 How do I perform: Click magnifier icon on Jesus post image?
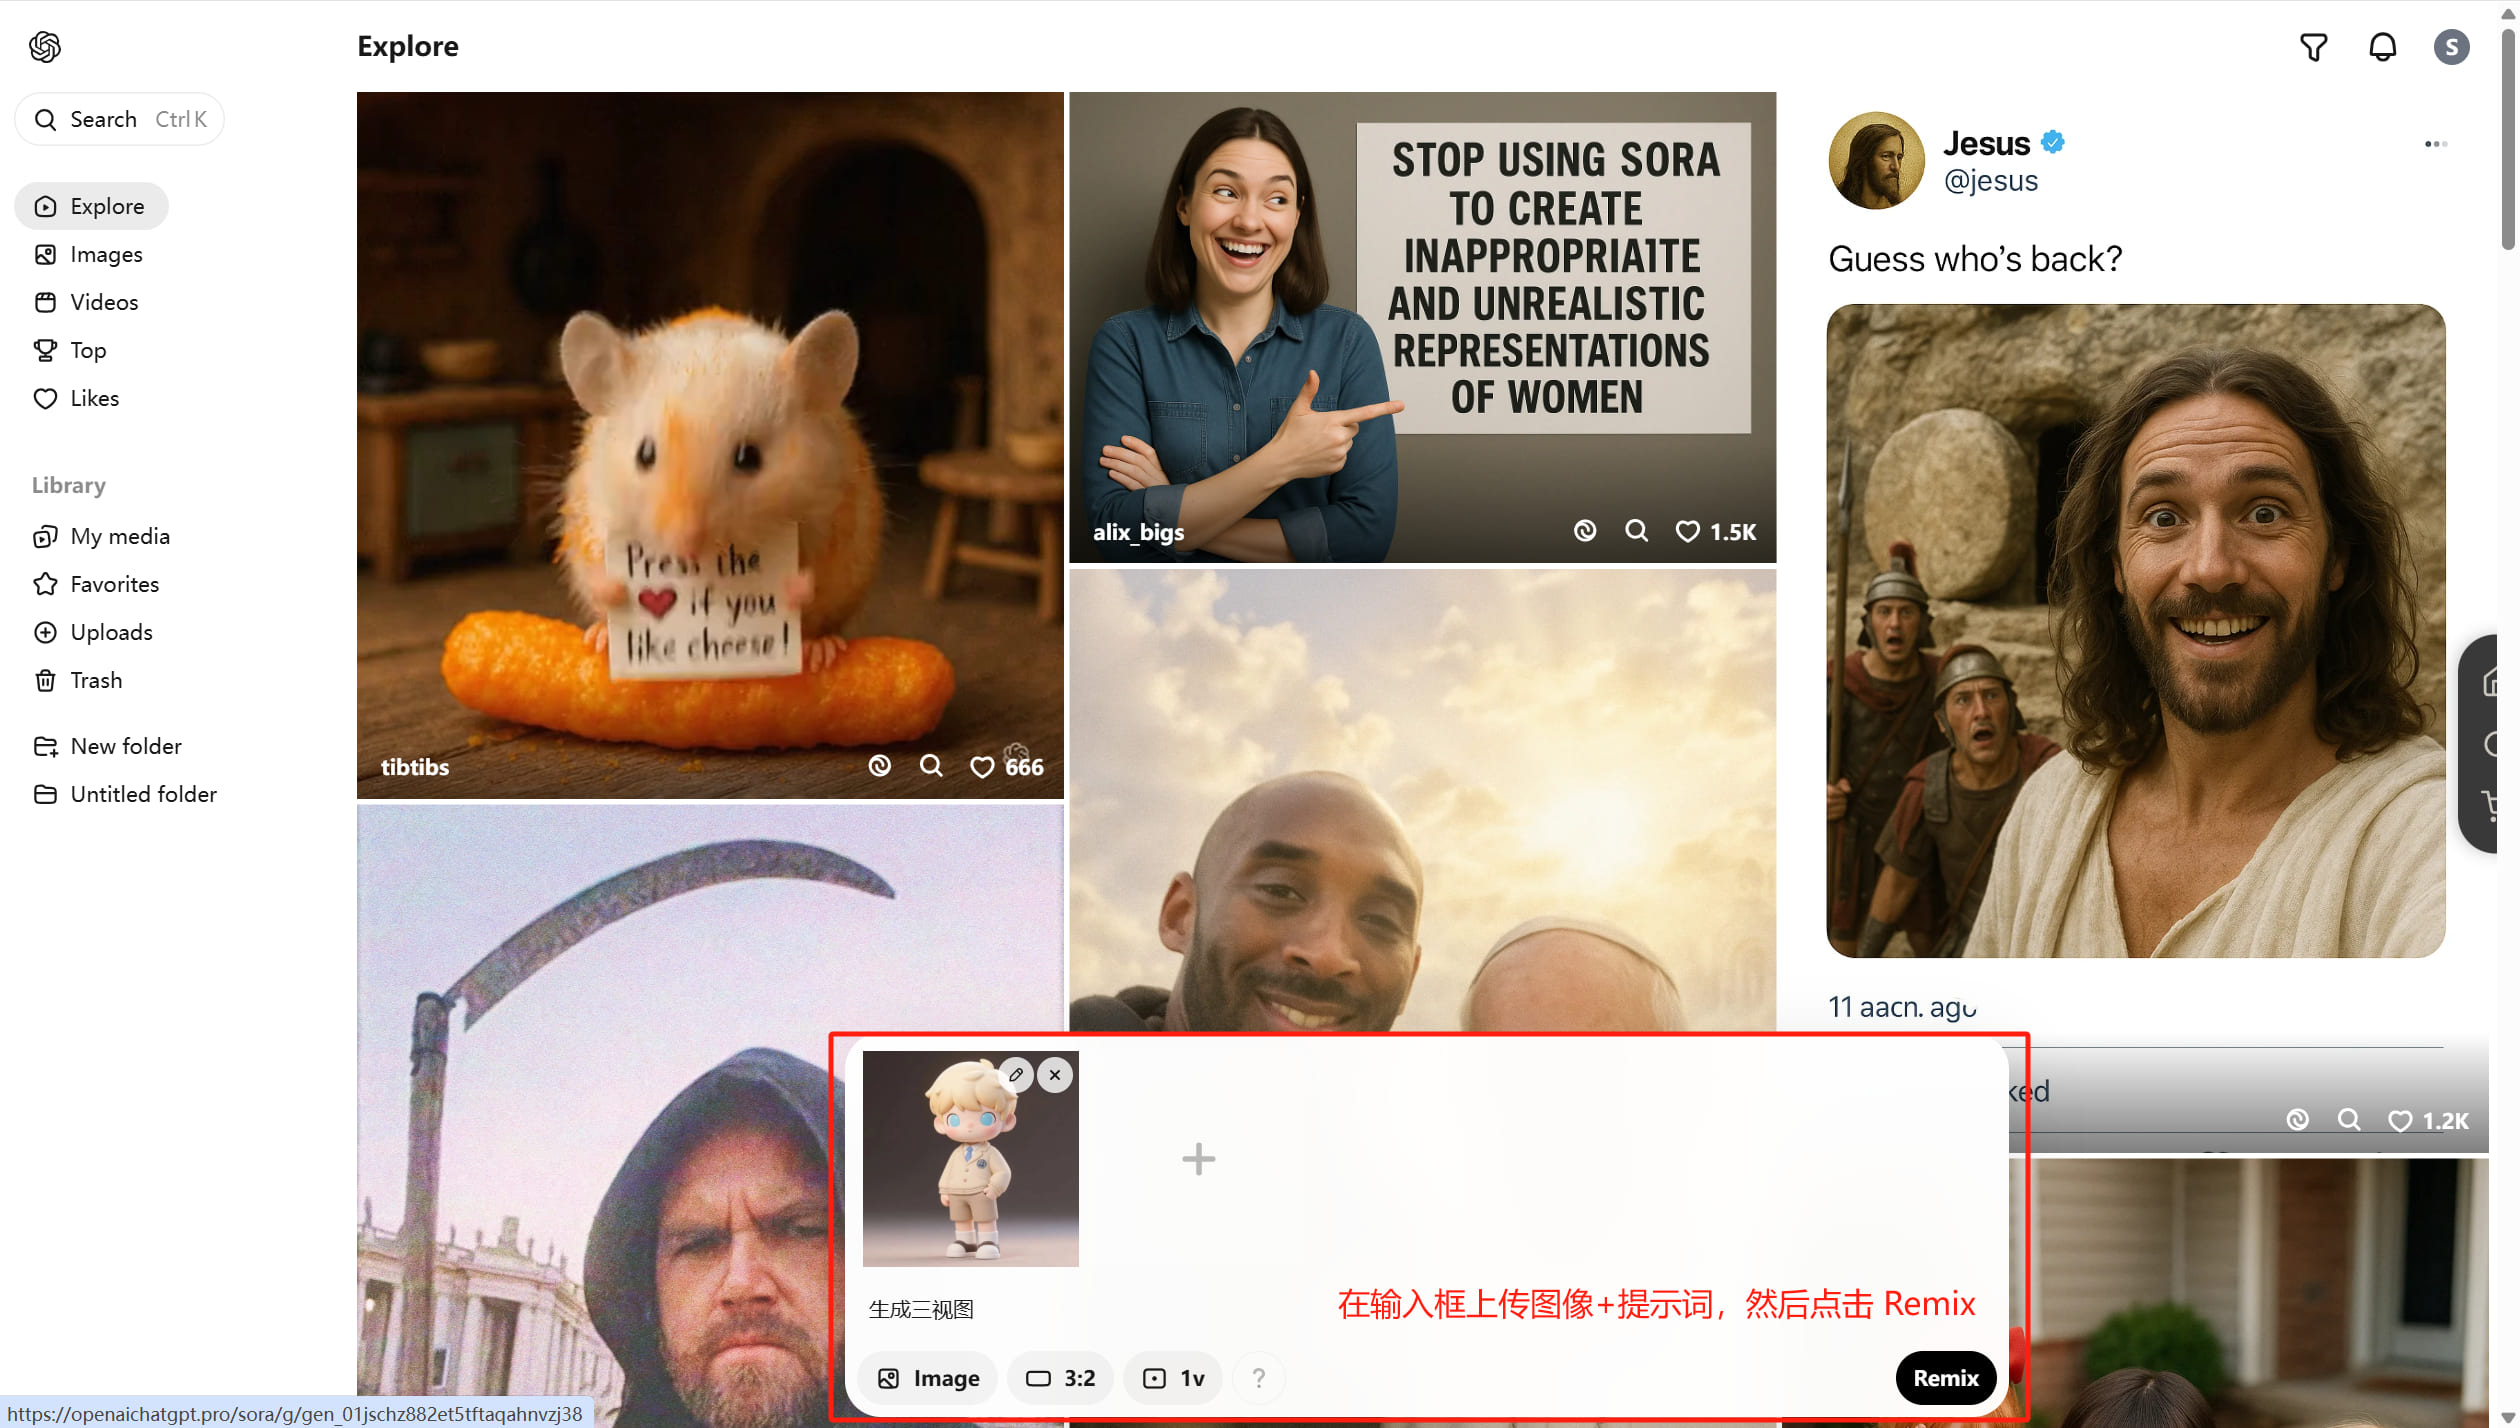[x=2349, y=1120]
